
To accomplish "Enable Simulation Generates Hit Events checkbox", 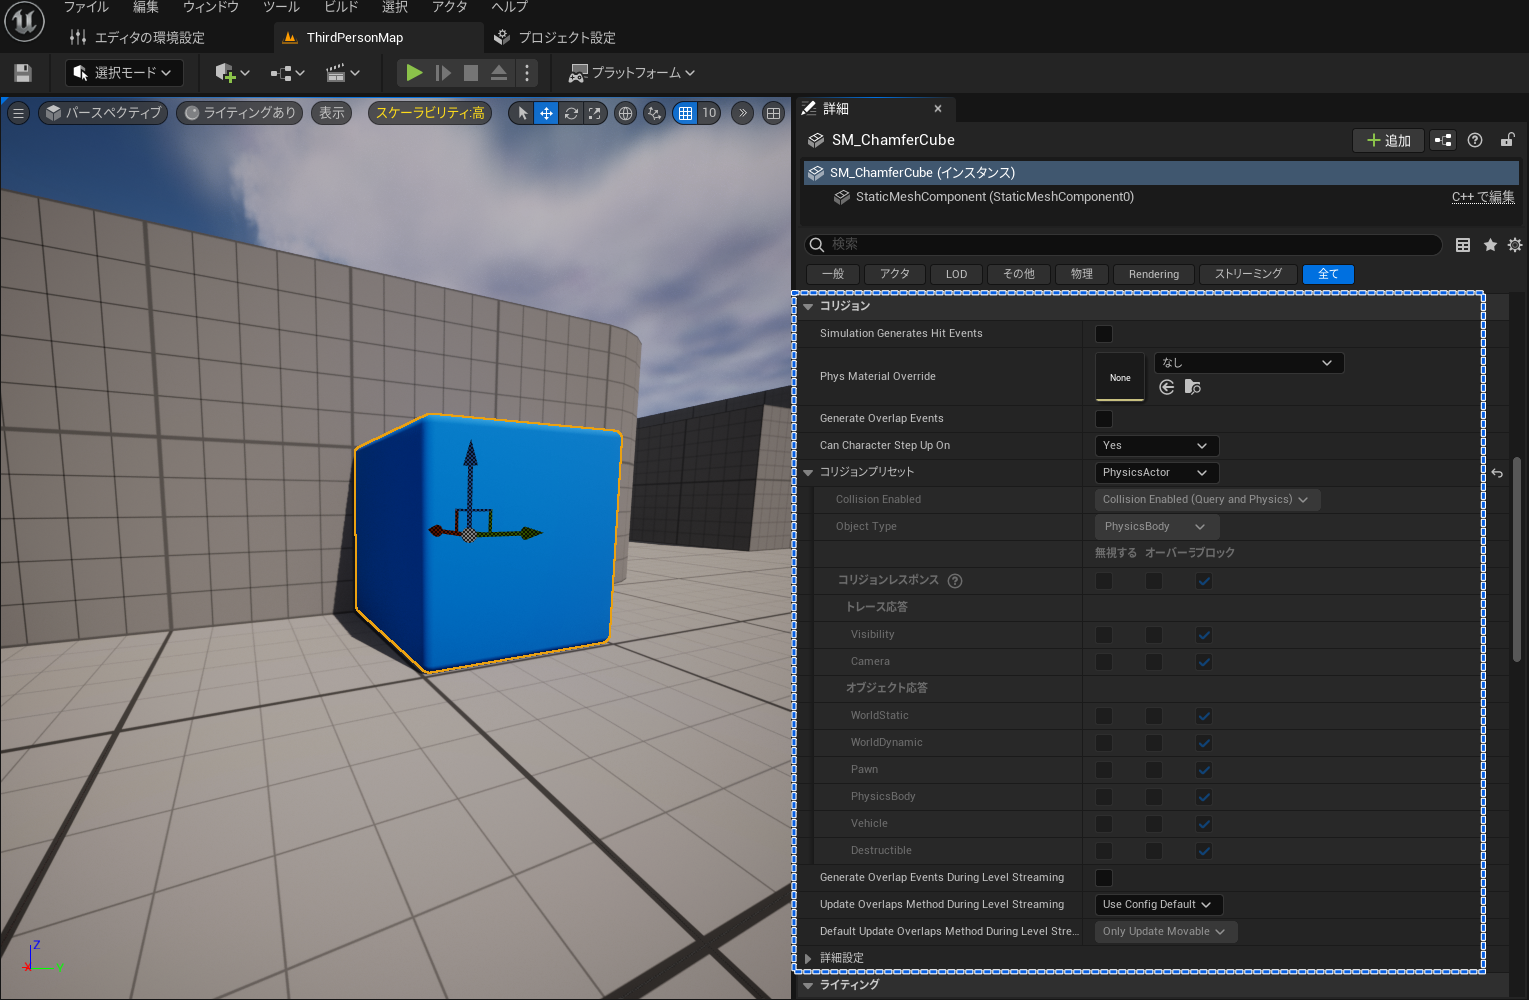I will click(1104, 334).
